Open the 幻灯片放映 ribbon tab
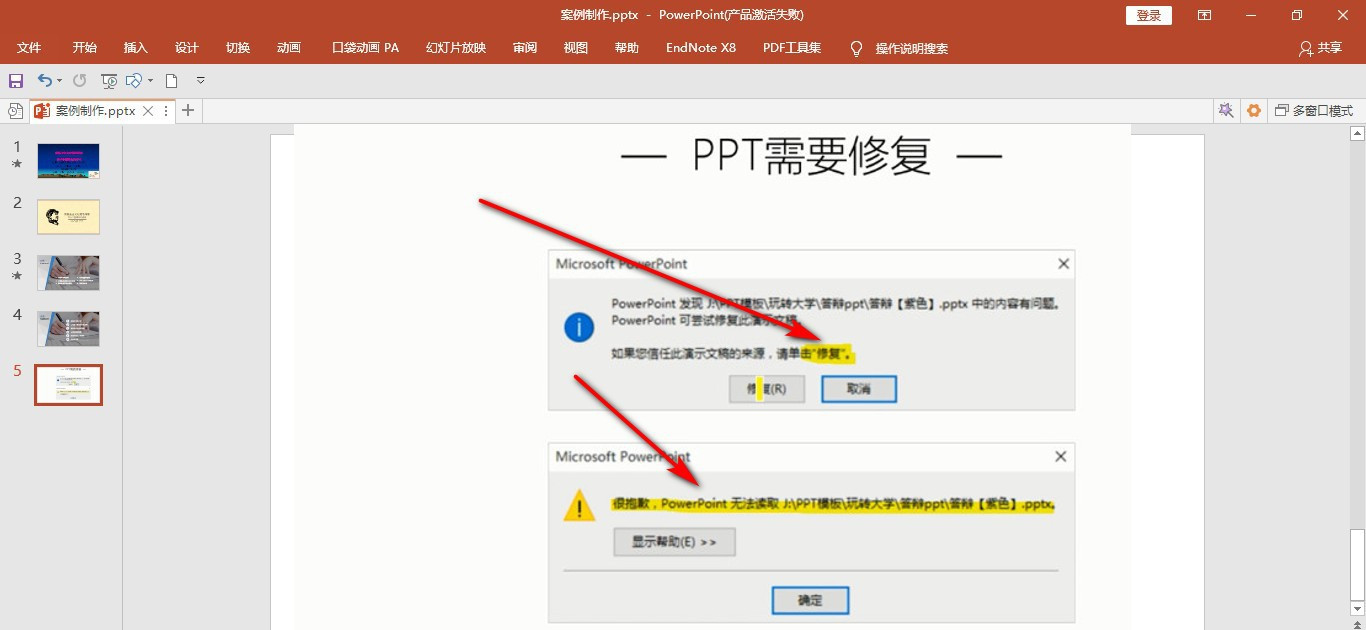1366x630 pixels. click(x=455, y=47)
